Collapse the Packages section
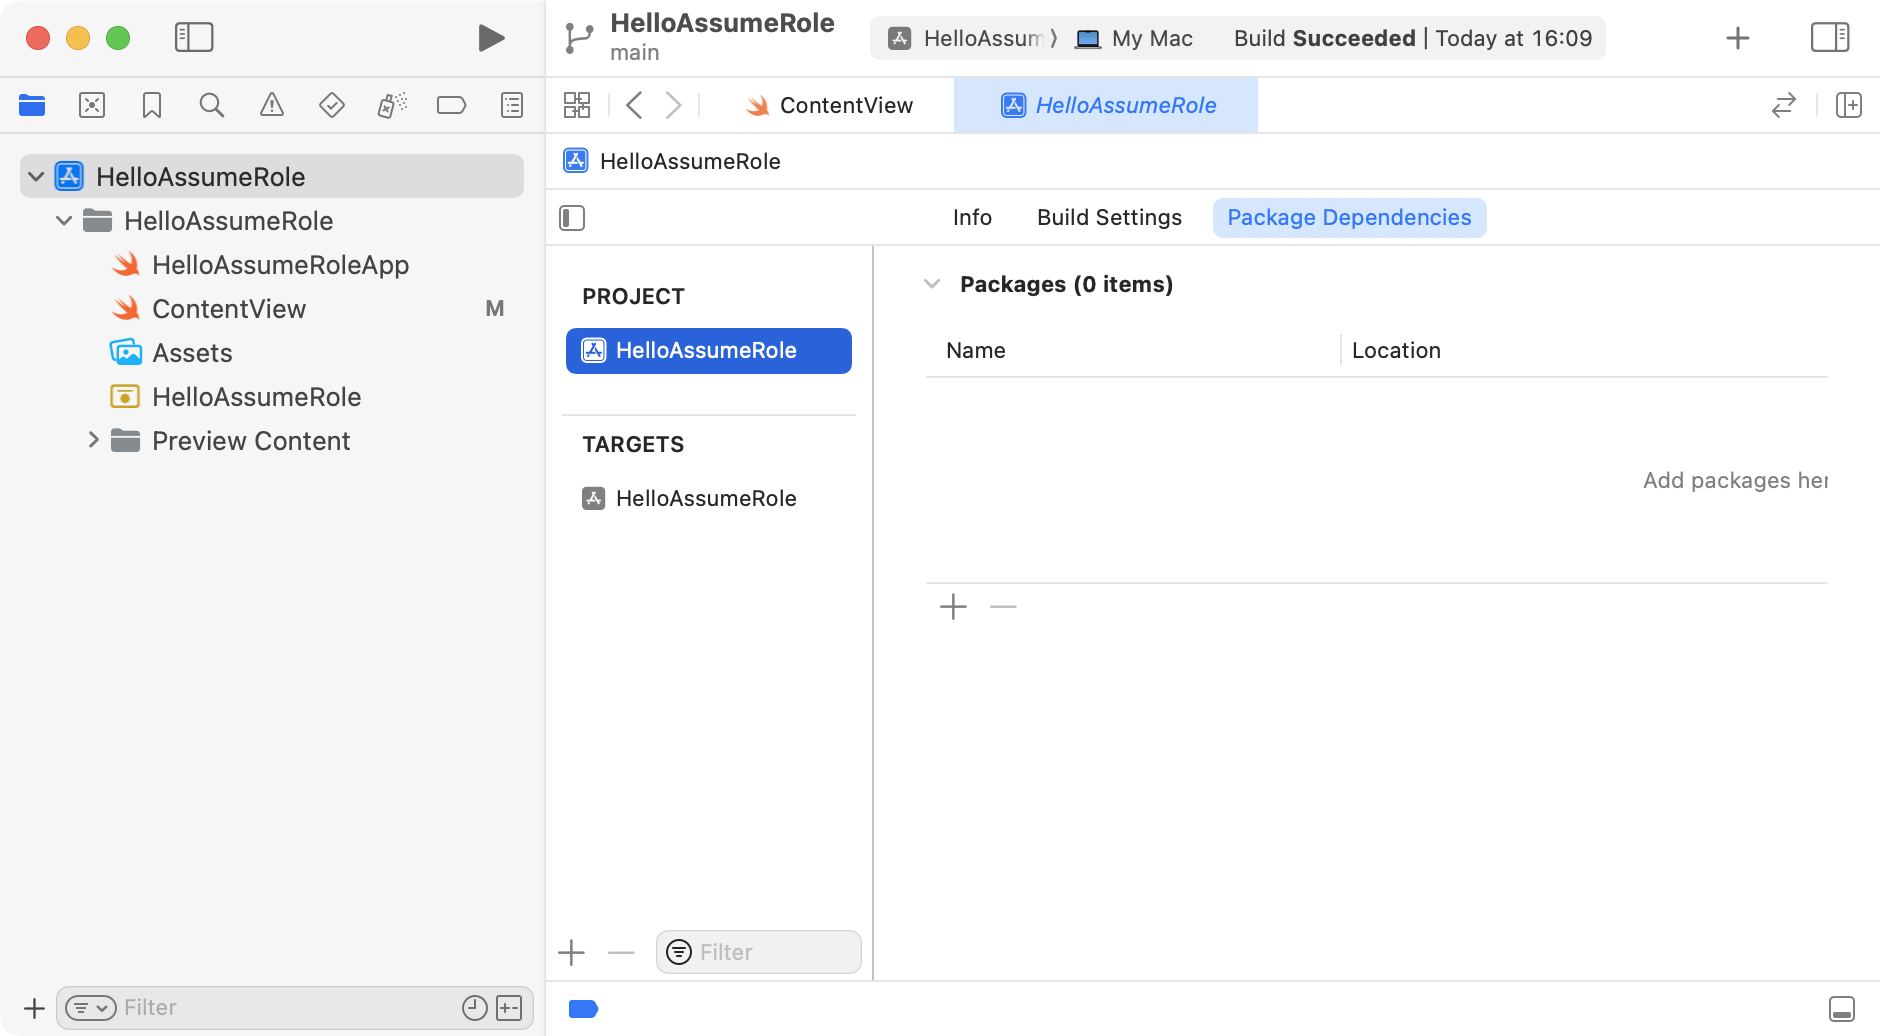 pyautogui.click(x=932, y=284)
